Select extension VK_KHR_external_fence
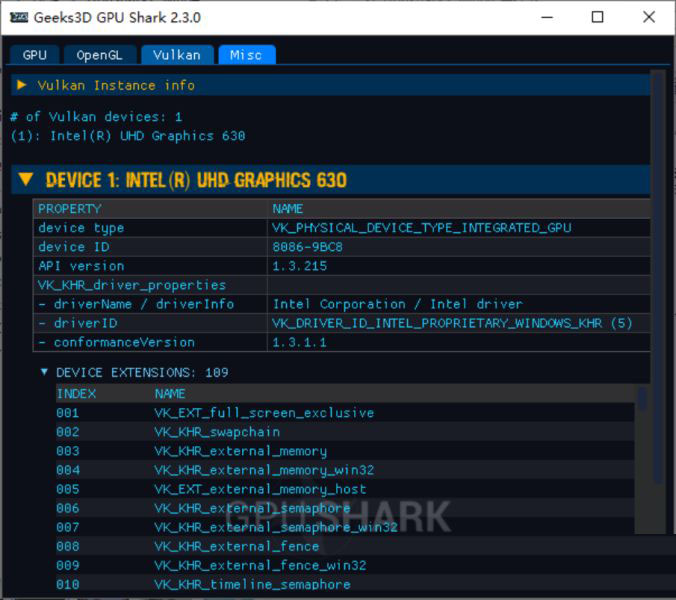Viewport: 676px width, 600px height. [237, 546]
